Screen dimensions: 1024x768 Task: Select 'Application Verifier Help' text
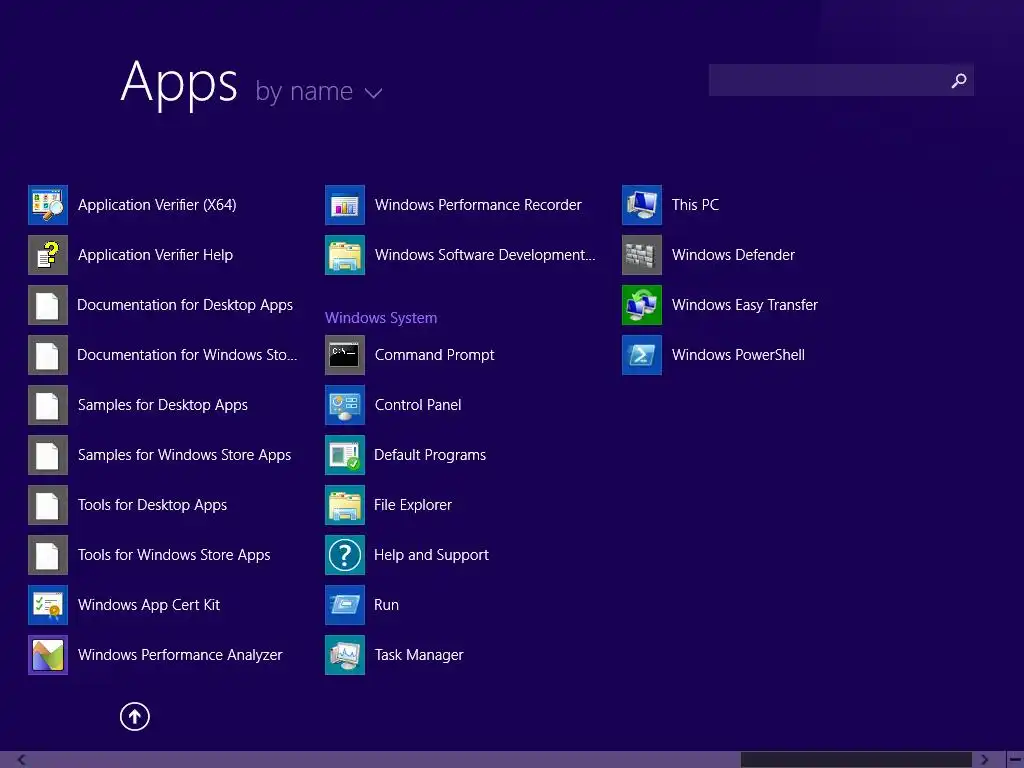point(155,255)
